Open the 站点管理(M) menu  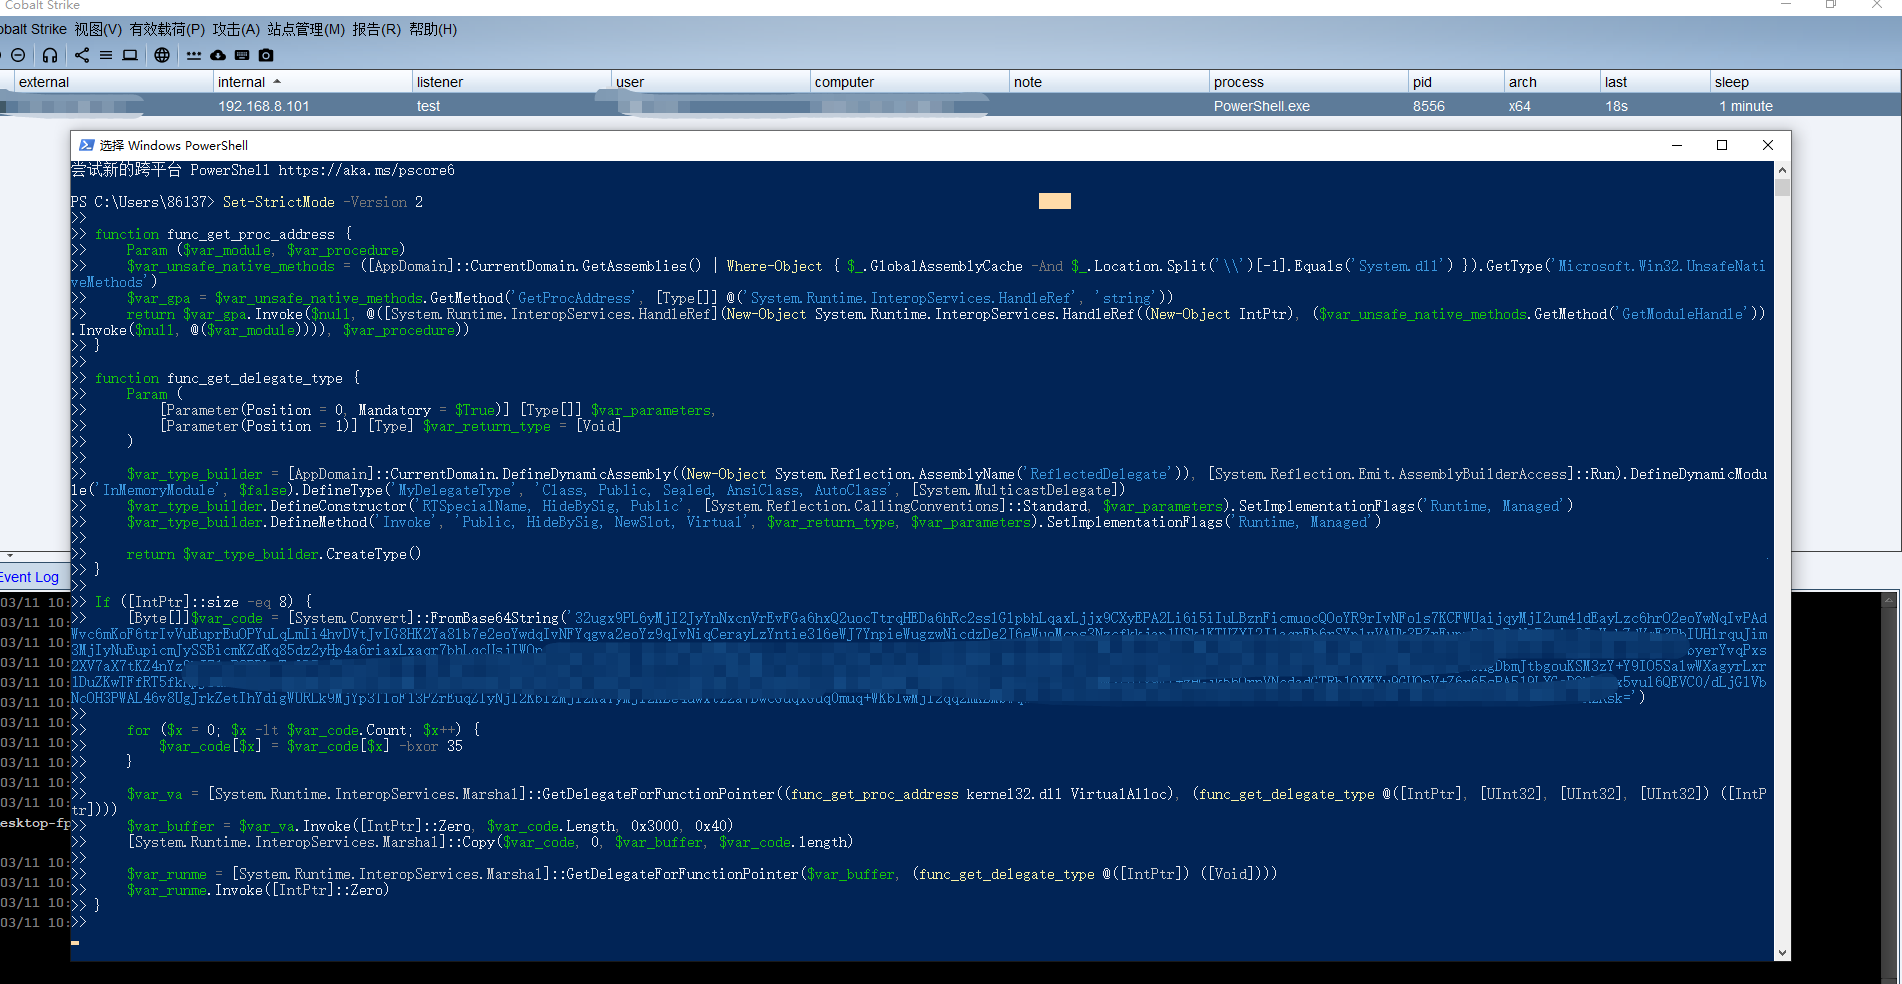click(306, 29)
